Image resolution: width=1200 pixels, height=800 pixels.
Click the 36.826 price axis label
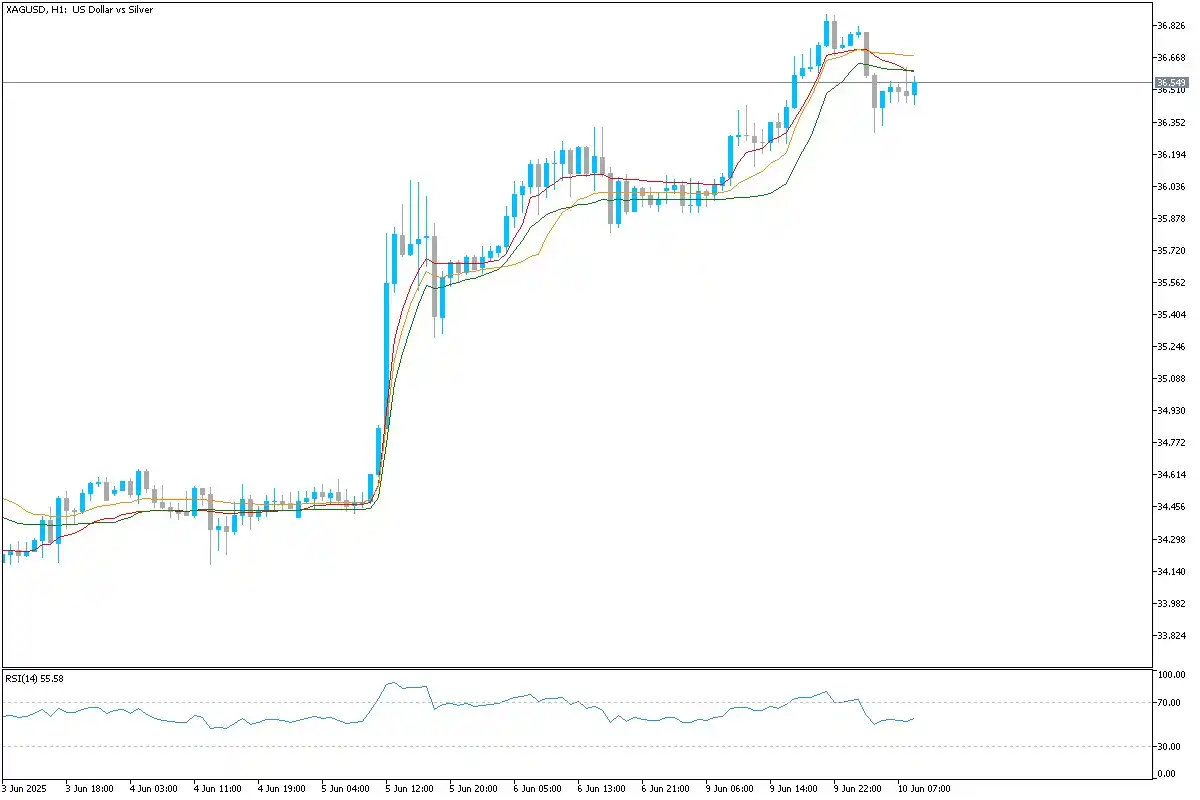[1171, 26]
